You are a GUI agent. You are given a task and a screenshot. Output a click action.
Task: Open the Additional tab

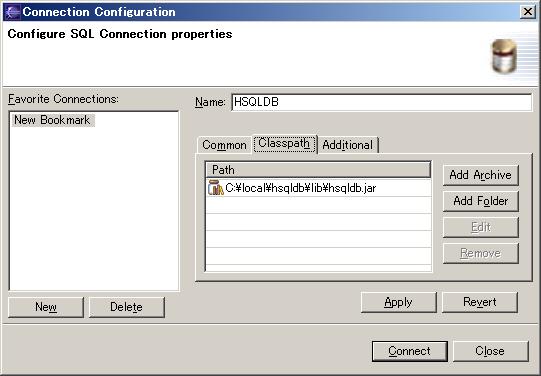coord(347,145)
